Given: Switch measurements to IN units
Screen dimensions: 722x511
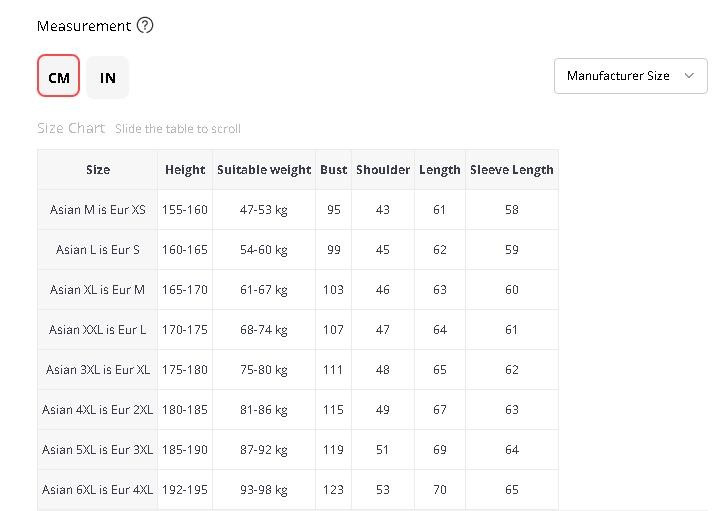Looking at the screenshot, I should (x=108, y=77).
